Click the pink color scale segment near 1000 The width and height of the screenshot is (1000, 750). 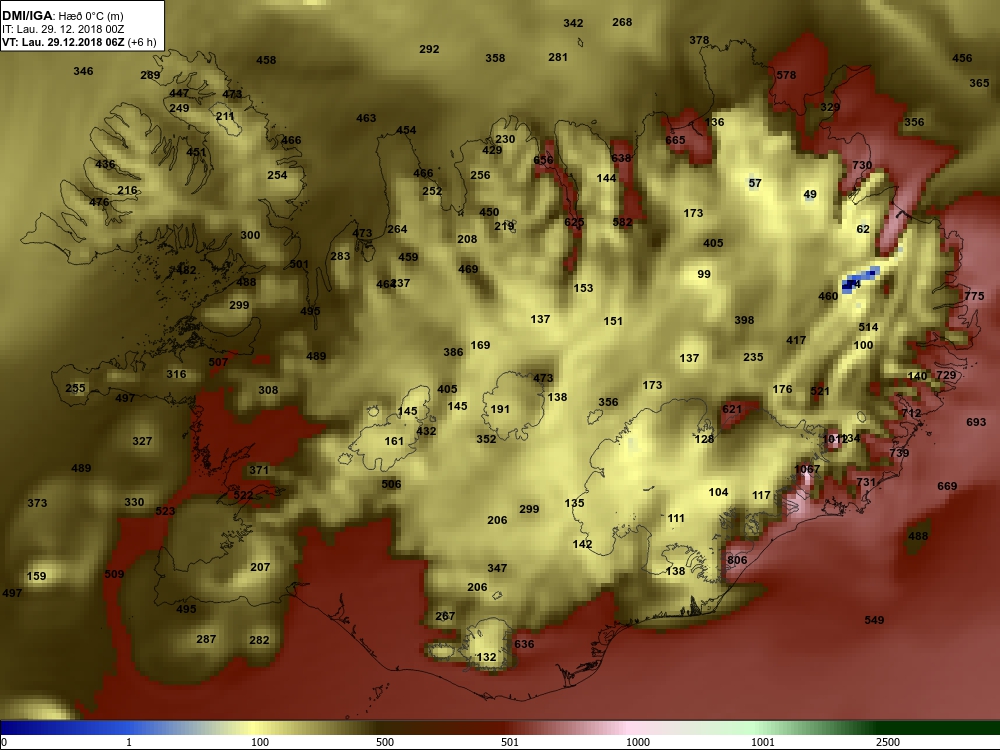click(628, 728)
